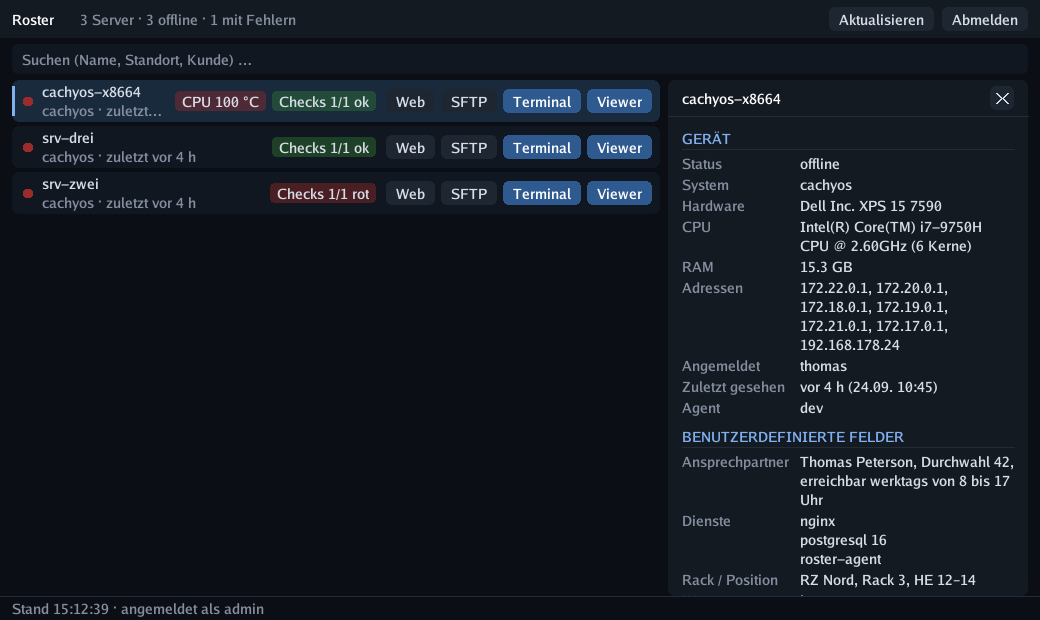Click the status bar text 'Stand 15:12:39'
Image resolution: width=1040 pixels, height=620 pixels.
60,609
